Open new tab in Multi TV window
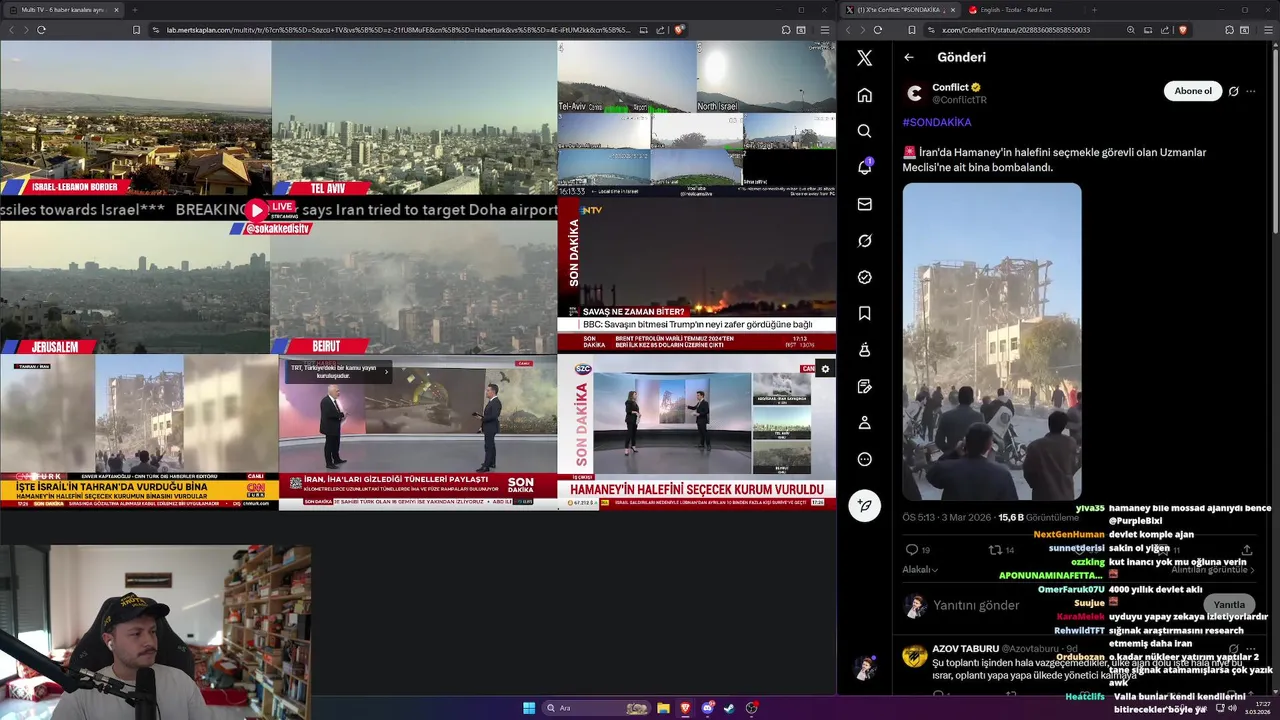Screen dimensions: 1280x720 click(x=134, y=10)
